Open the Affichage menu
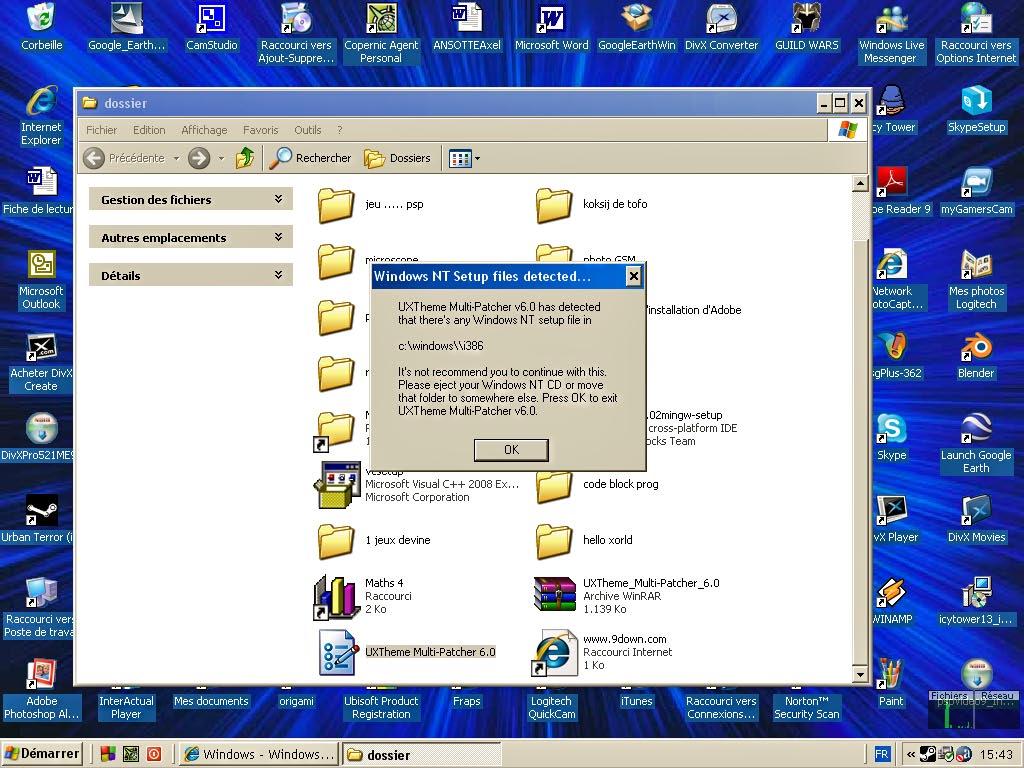 (204, 130)
